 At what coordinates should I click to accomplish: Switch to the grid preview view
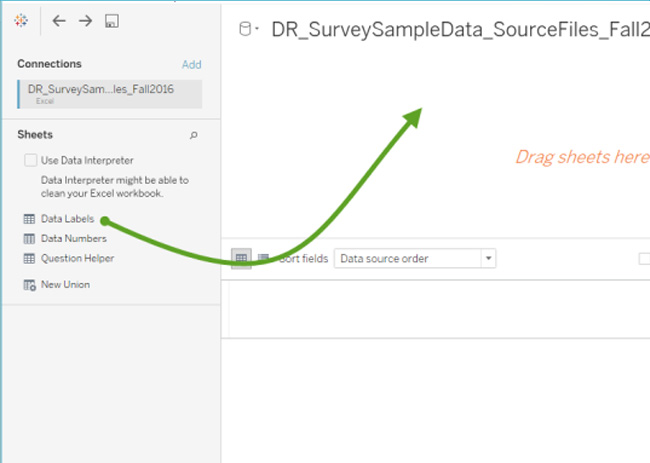[x=241, y=258]
